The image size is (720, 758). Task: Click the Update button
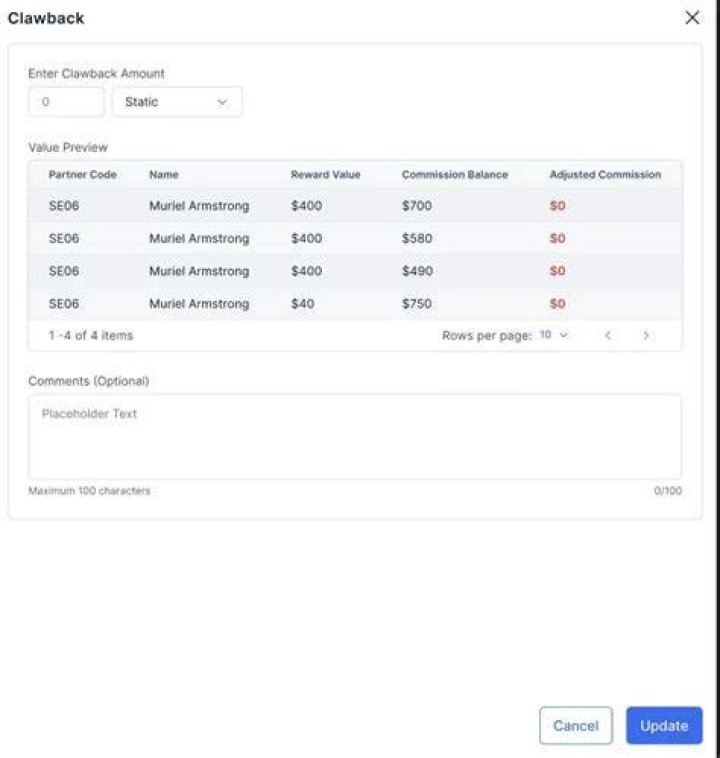pos(664,725)
